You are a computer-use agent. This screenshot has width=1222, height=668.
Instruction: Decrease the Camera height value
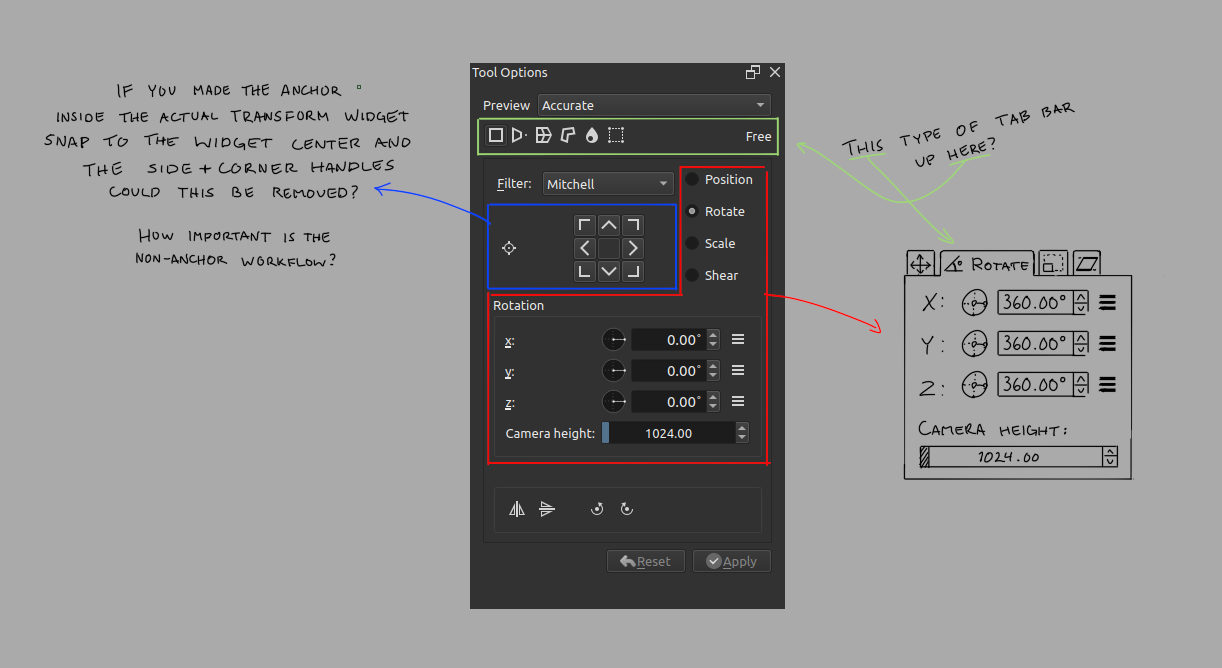pyautogui.click(x=742, y=438)
